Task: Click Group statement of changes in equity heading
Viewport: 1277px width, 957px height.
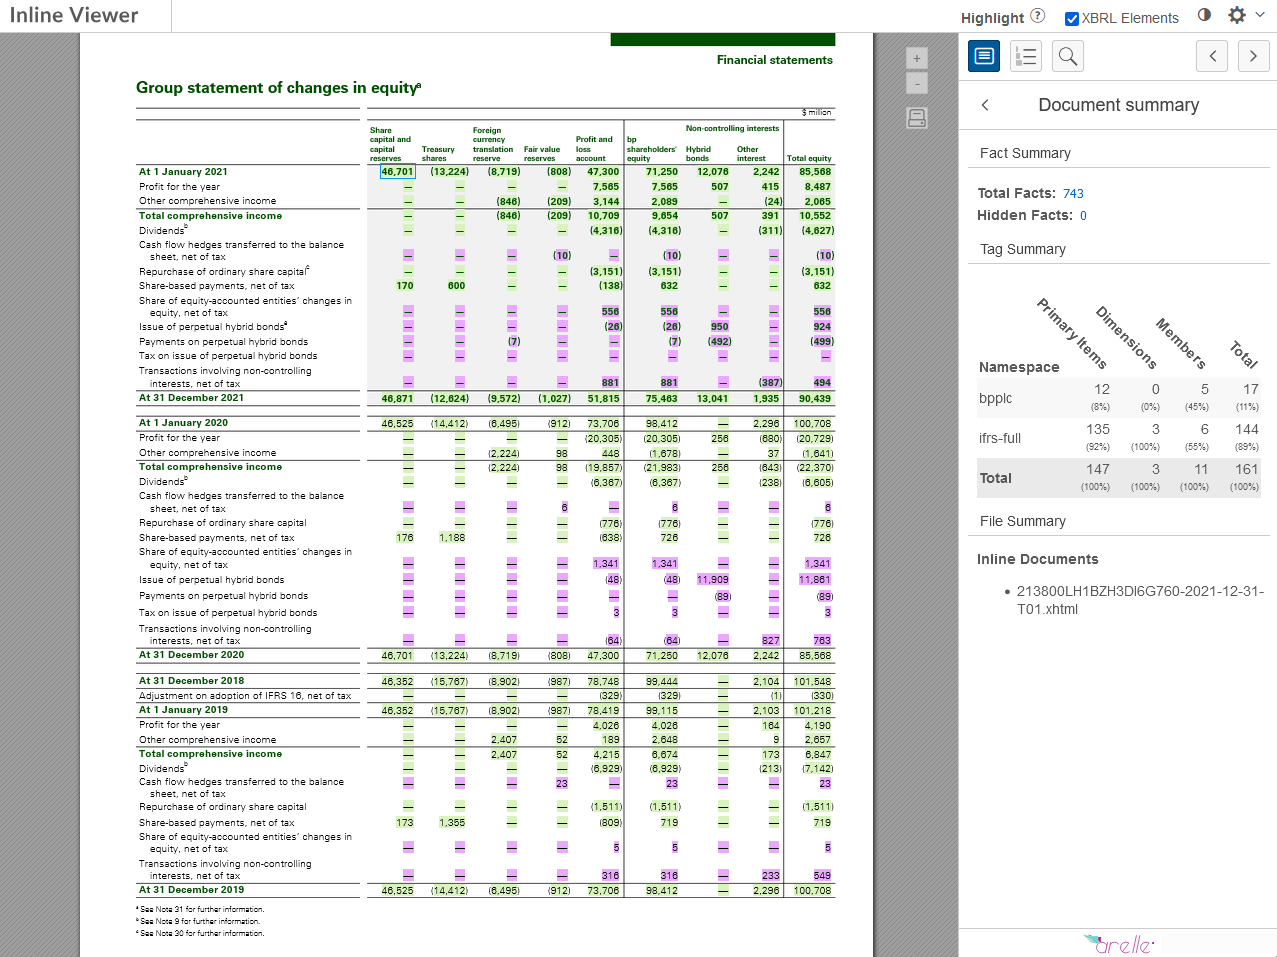Action: pyautogui.click(x=278, y=88)
